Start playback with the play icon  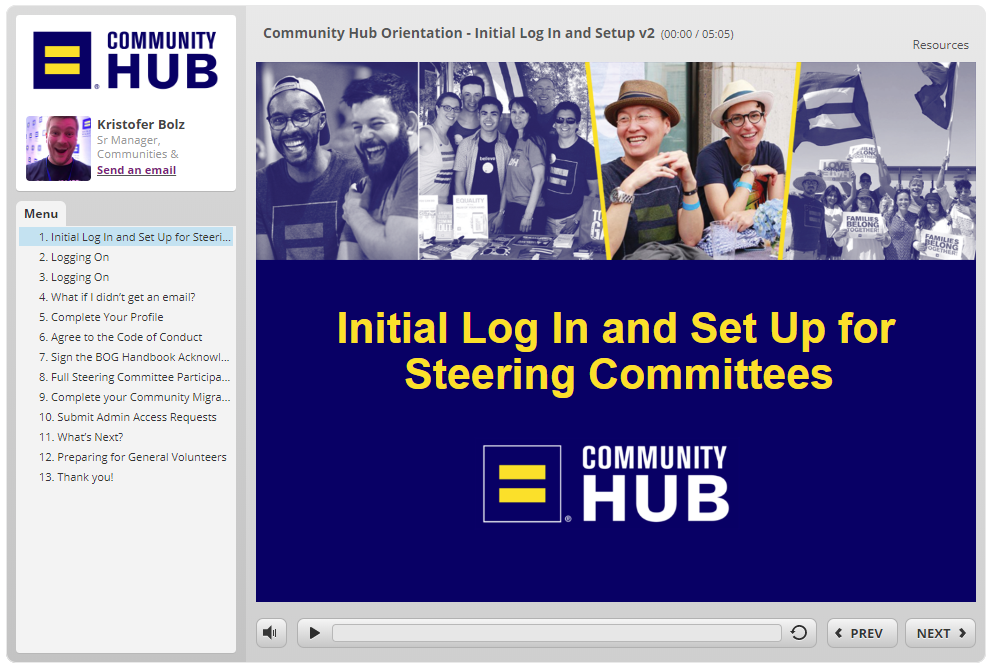pos(314,633)
